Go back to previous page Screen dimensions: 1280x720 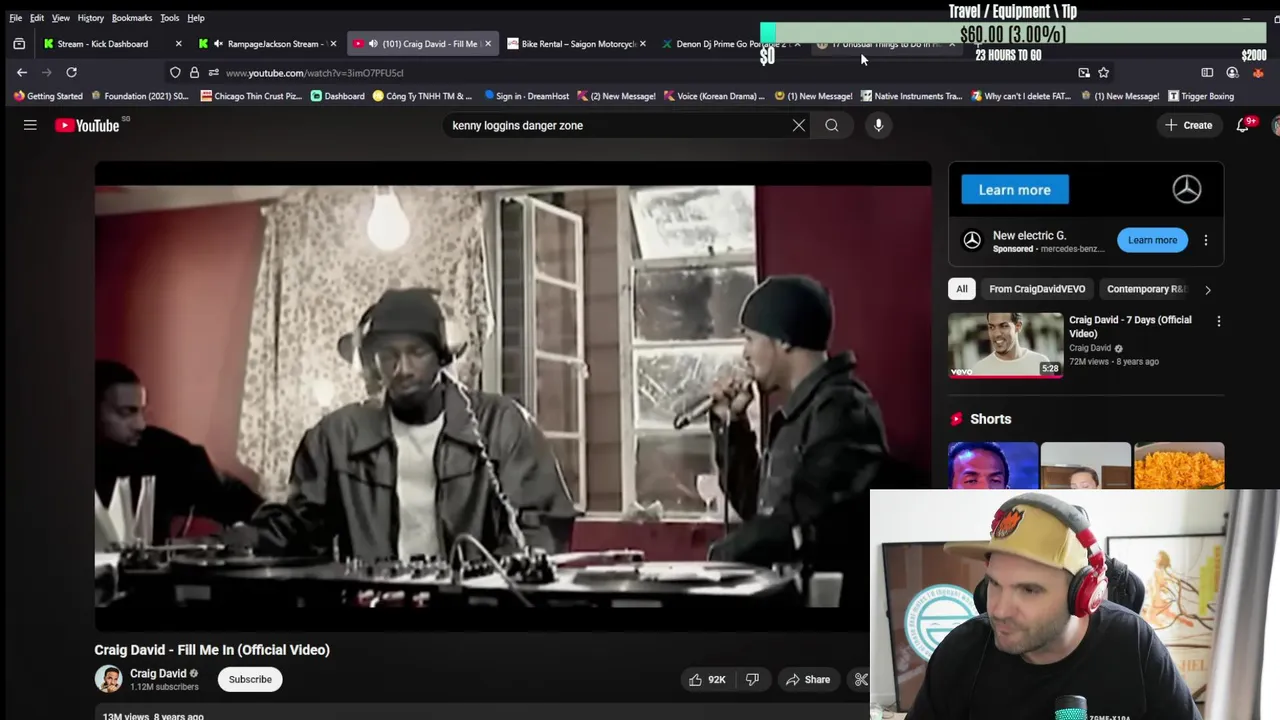tap(22, 72)
